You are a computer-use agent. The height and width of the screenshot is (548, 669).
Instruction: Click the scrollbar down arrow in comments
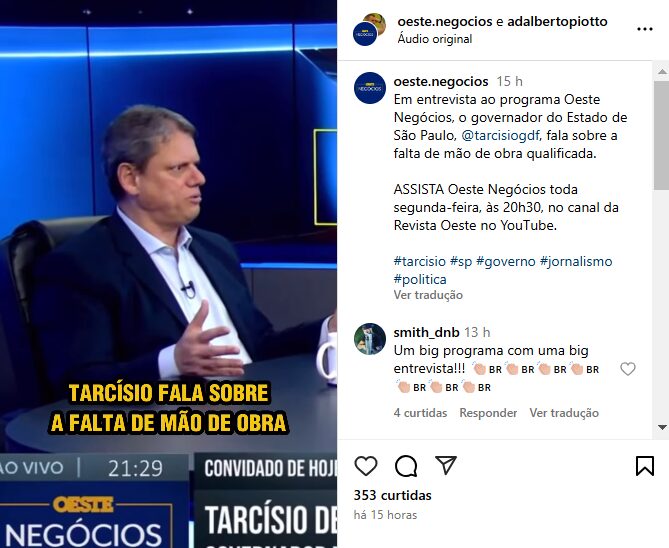pos(662,427)
